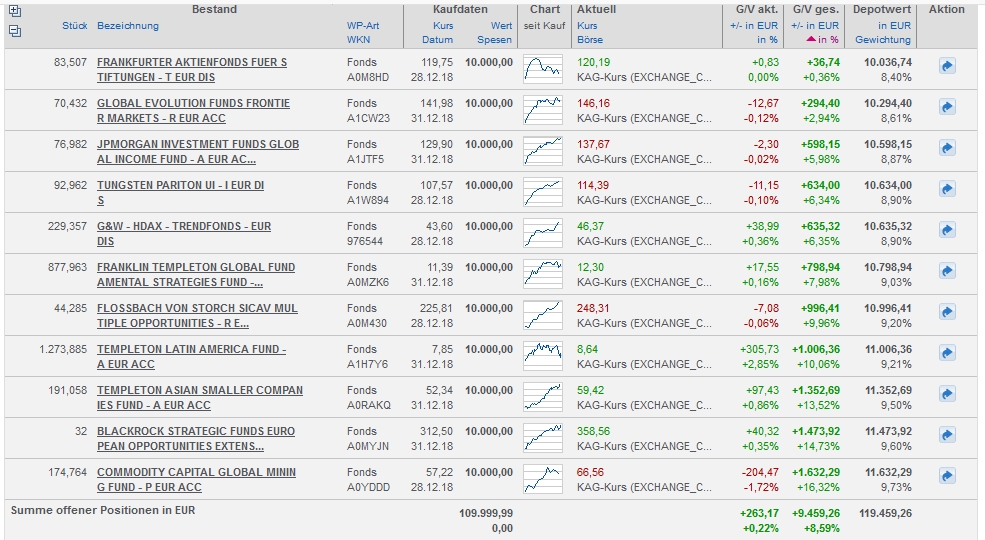Open action icon for JPMorgan Investment Funds row
The width and height of the screenshot is (985, 540).
[x=947, y=148]
